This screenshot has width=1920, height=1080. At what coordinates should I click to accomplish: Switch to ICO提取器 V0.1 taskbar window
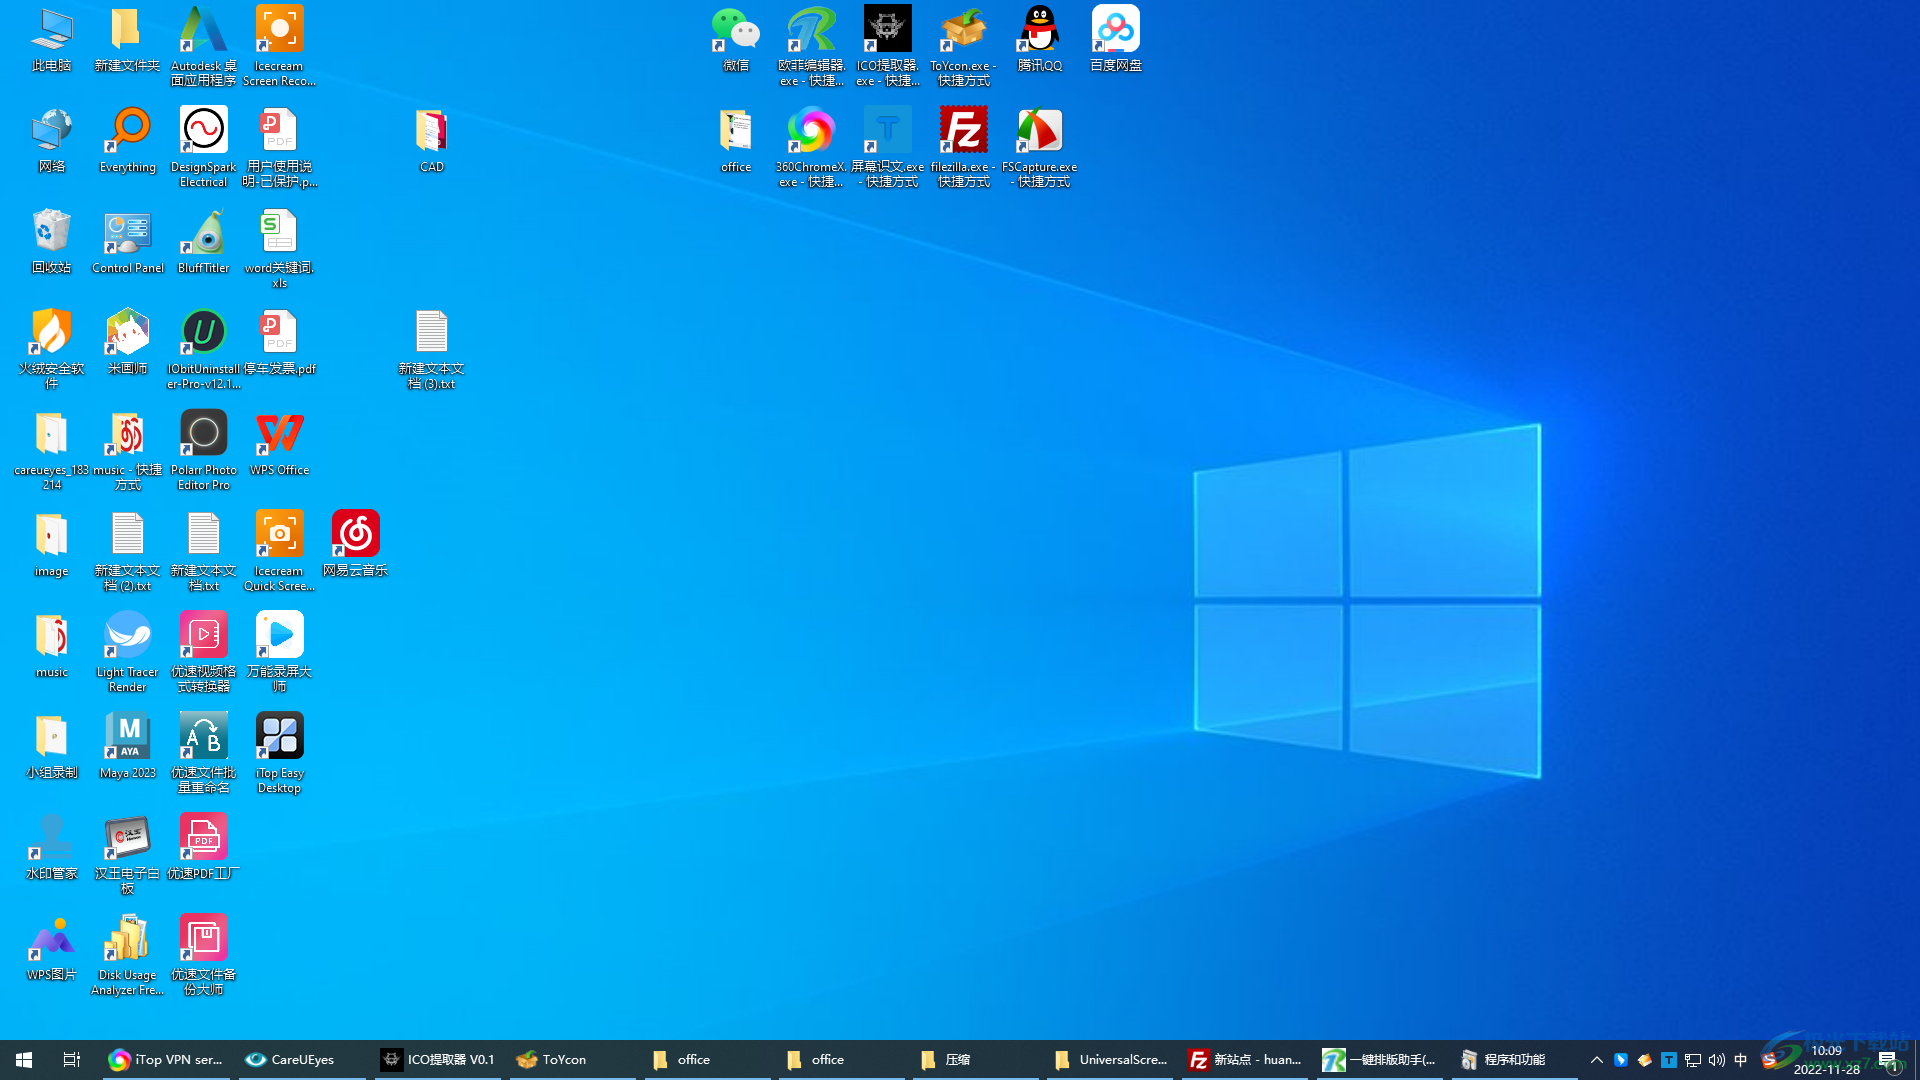pos(438,1059)
